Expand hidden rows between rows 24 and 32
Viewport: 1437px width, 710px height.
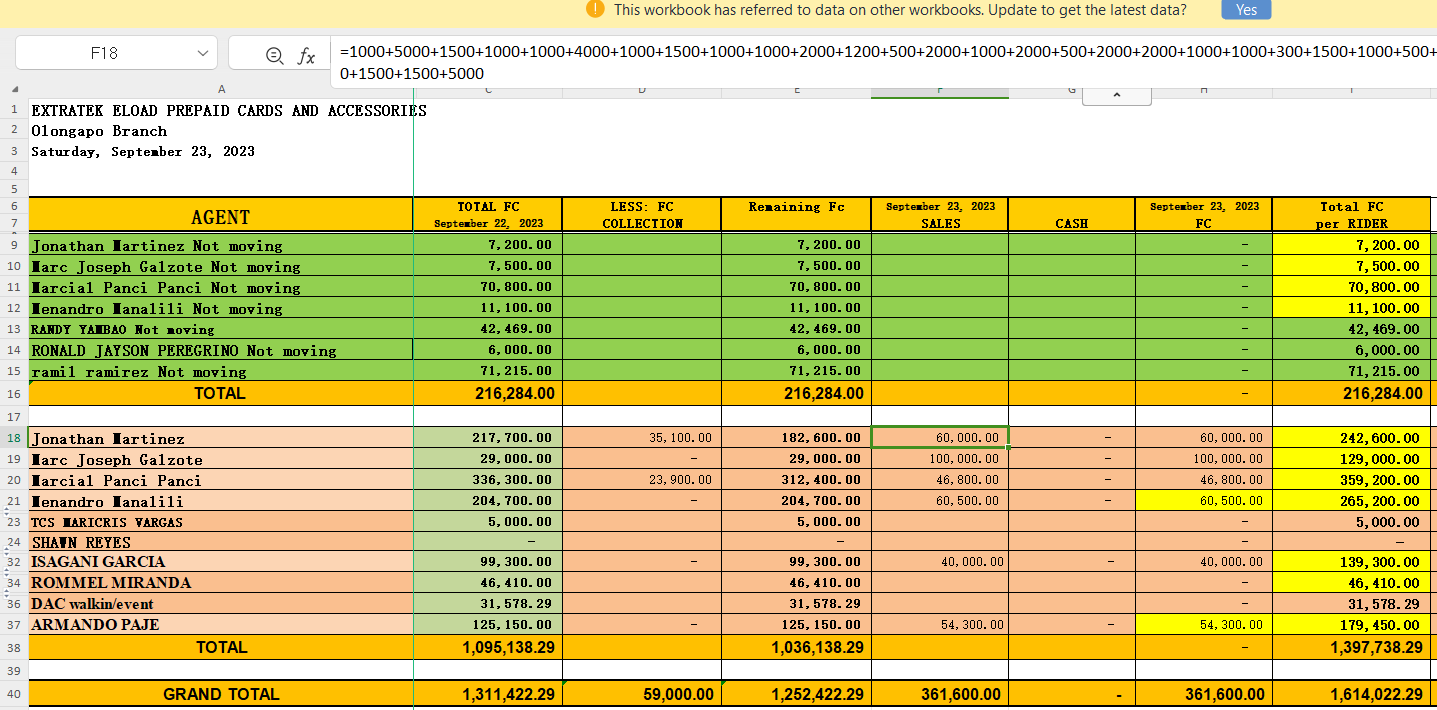click(9, 552)
